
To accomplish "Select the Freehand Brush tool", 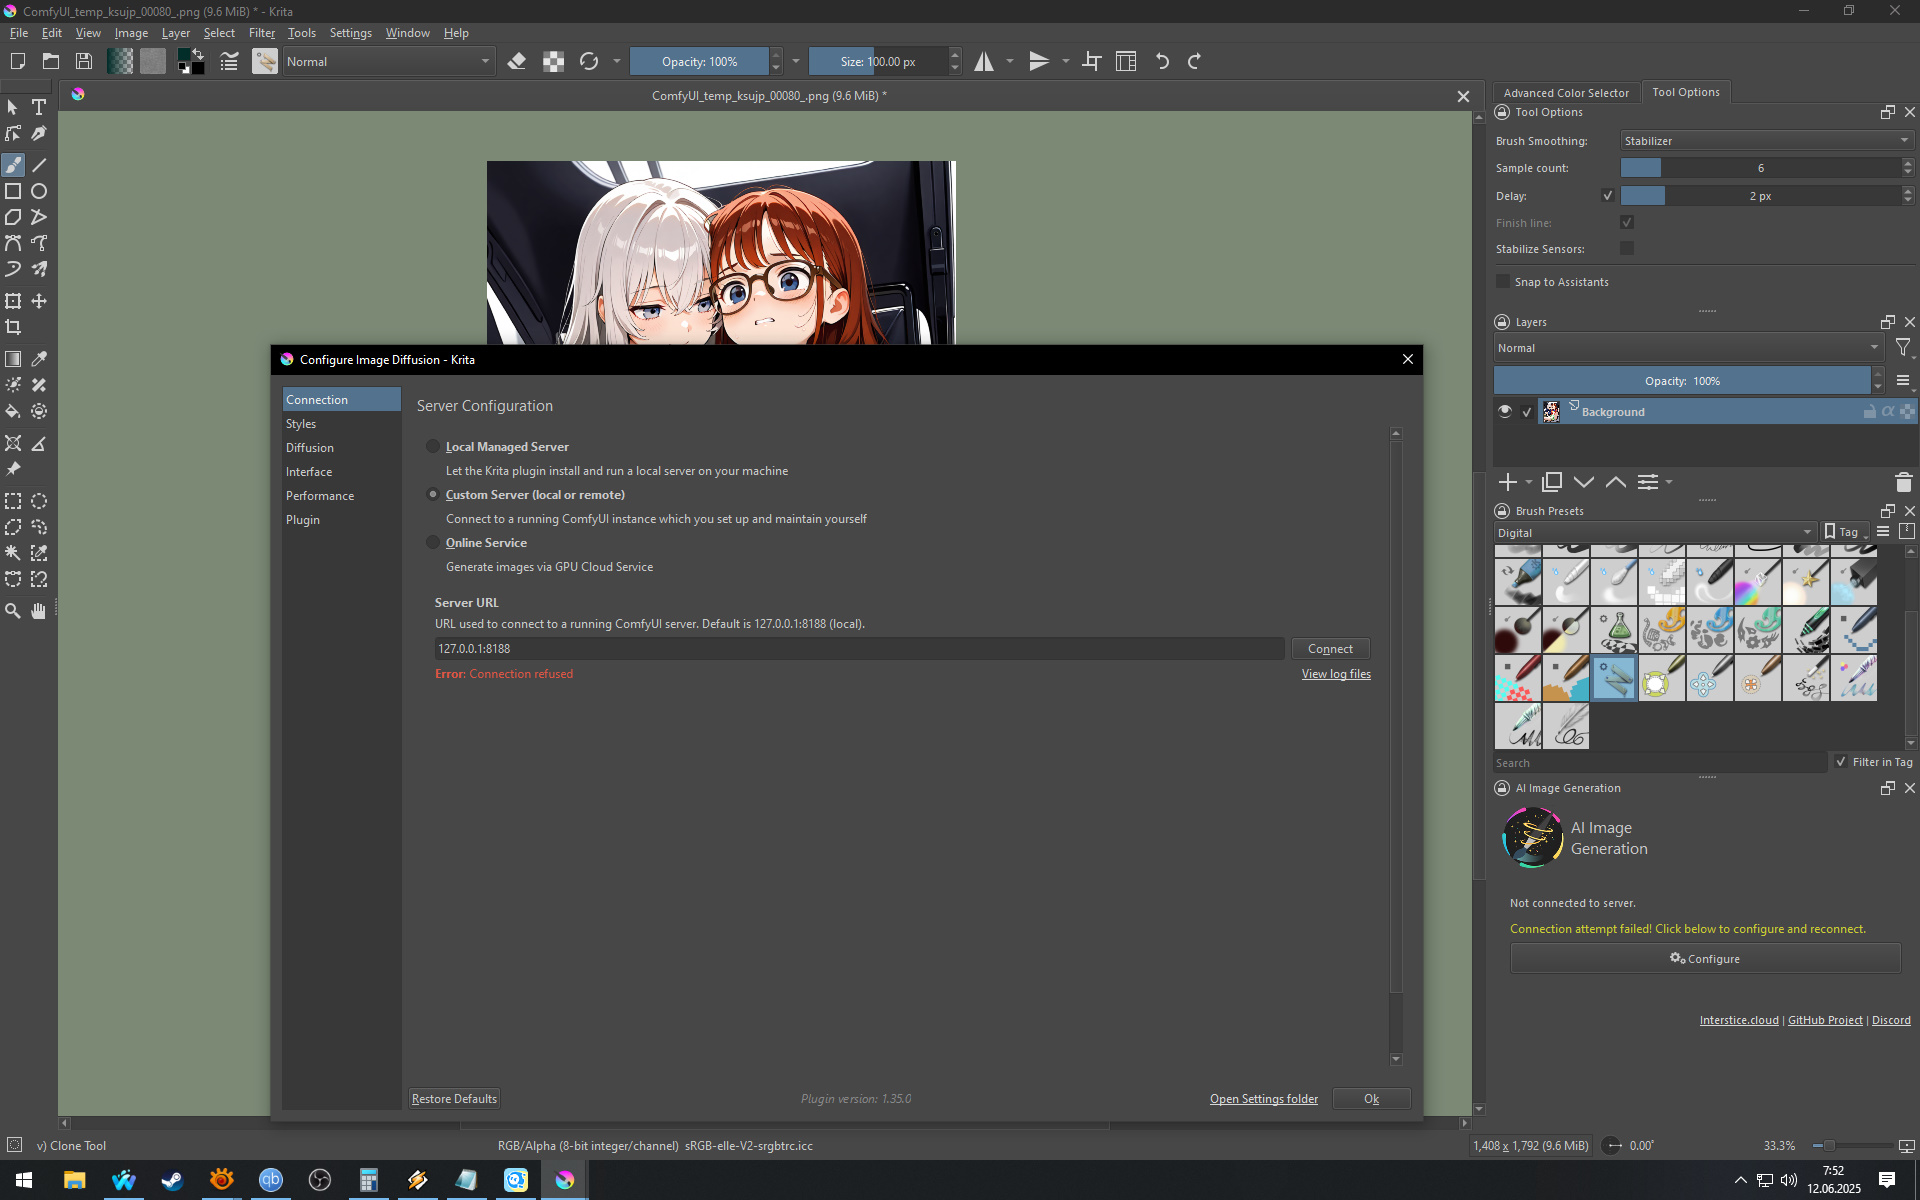I will (13, 165).
